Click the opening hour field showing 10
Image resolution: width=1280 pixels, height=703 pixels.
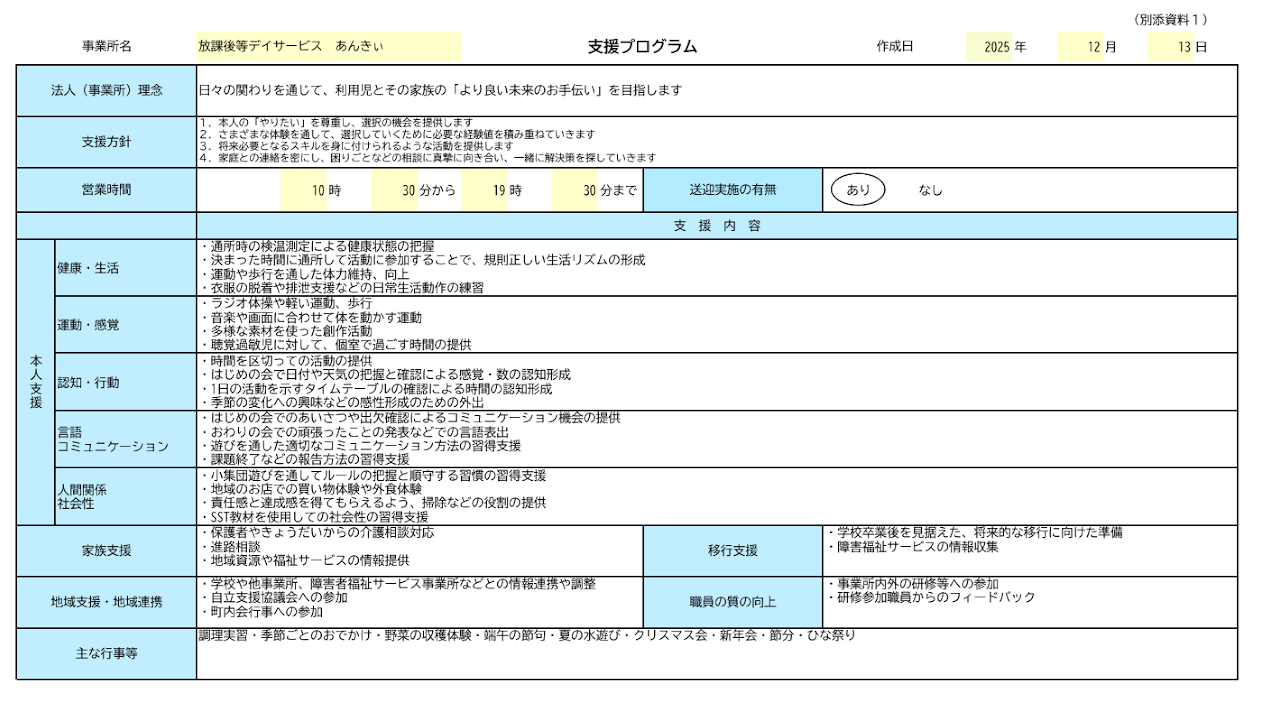(304, 190)
